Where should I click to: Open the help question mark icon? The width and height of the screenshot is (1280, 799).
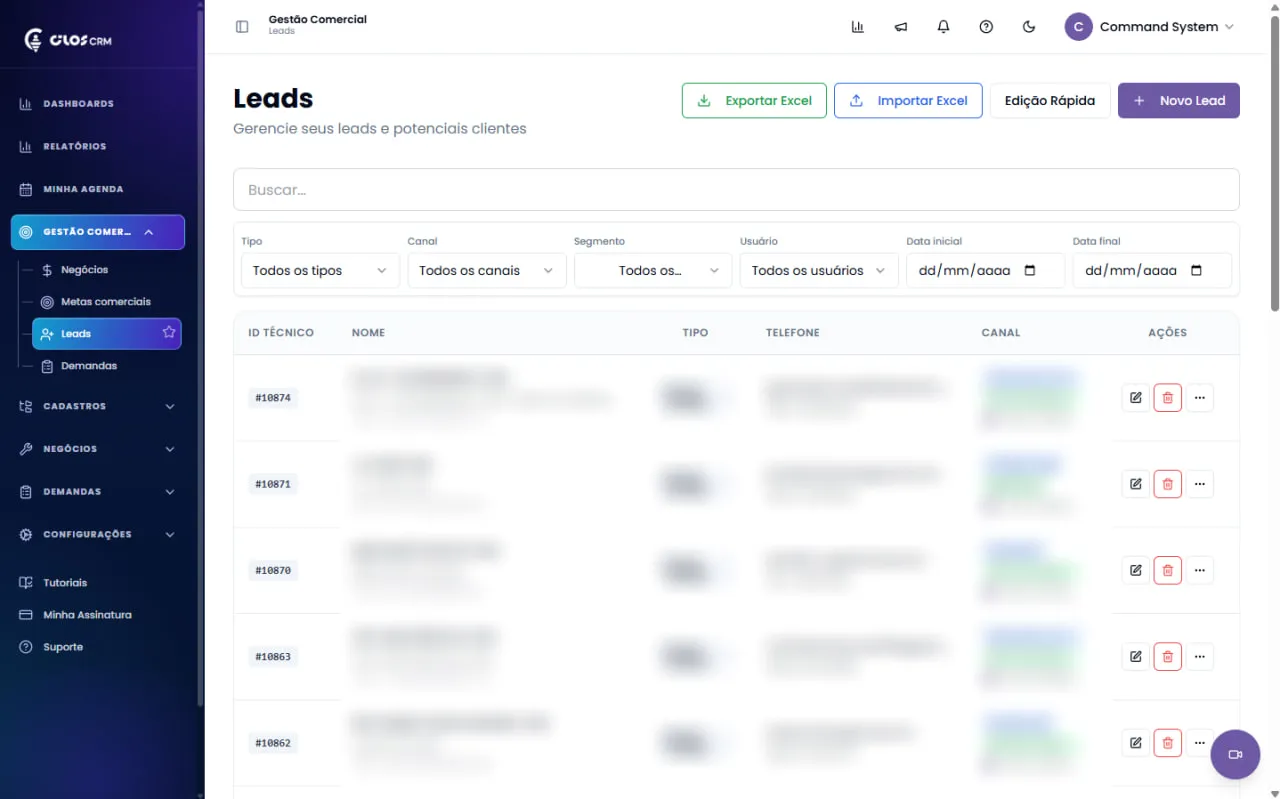pos(987,27)
